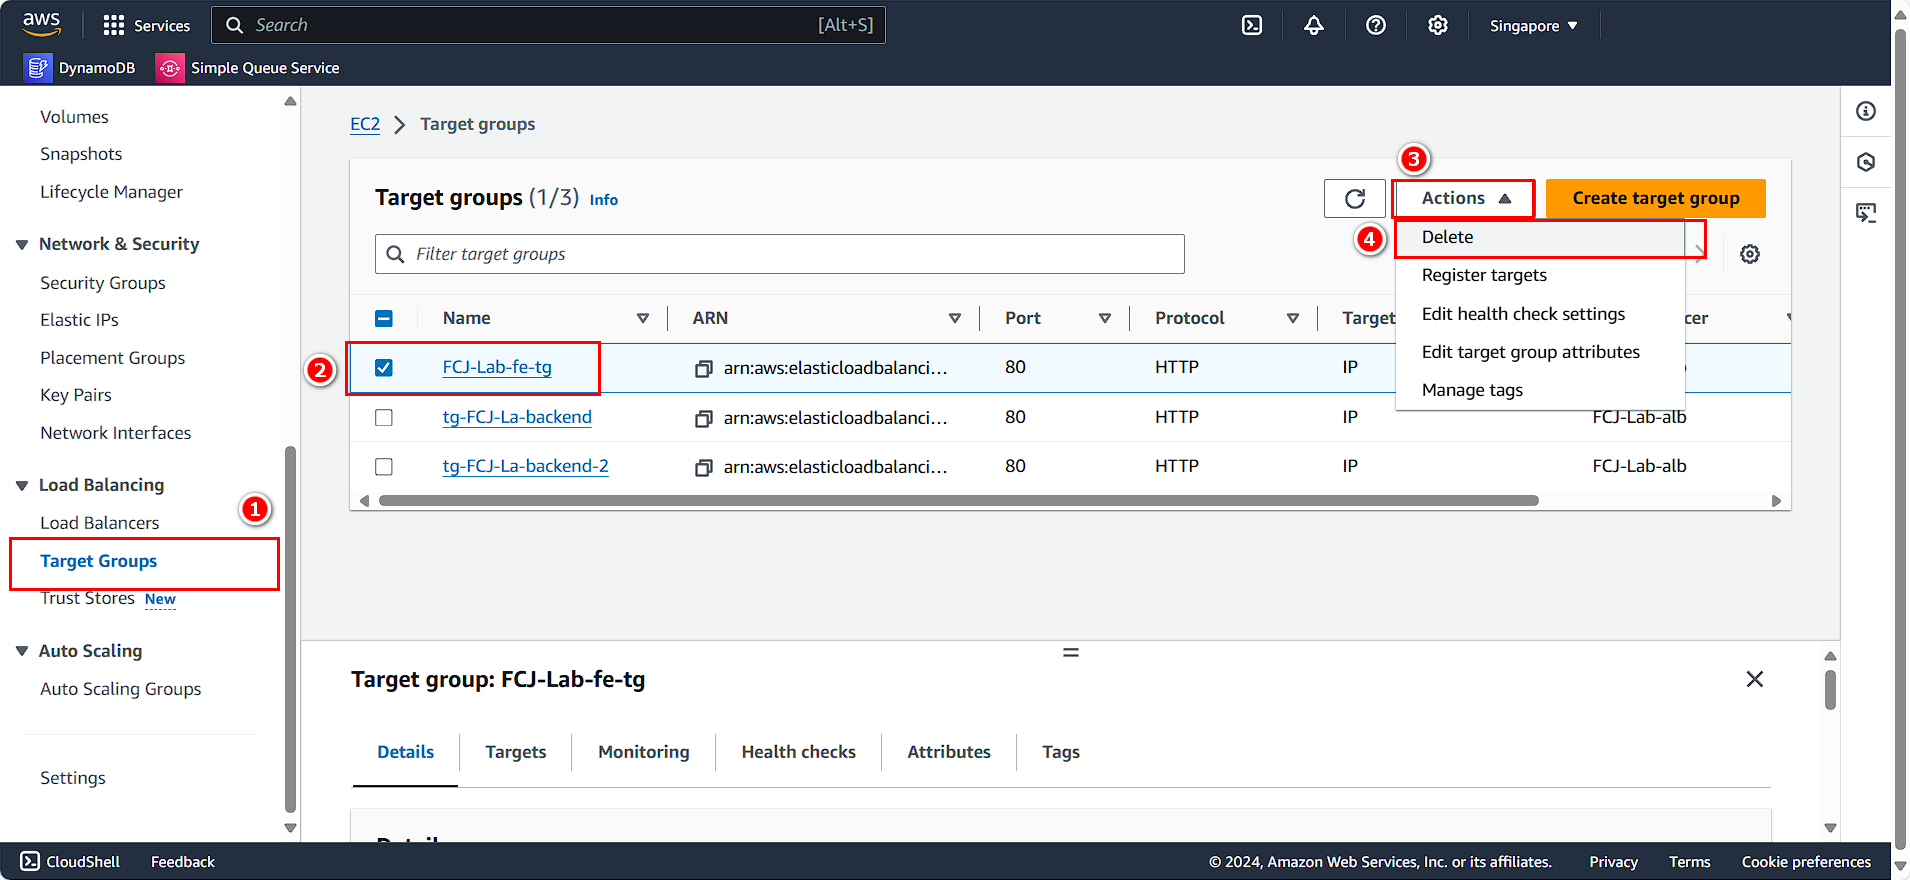Launch CloudShell from top bar icon
The width and height of the screenshot is (1910, 880).
[1252, 25]
